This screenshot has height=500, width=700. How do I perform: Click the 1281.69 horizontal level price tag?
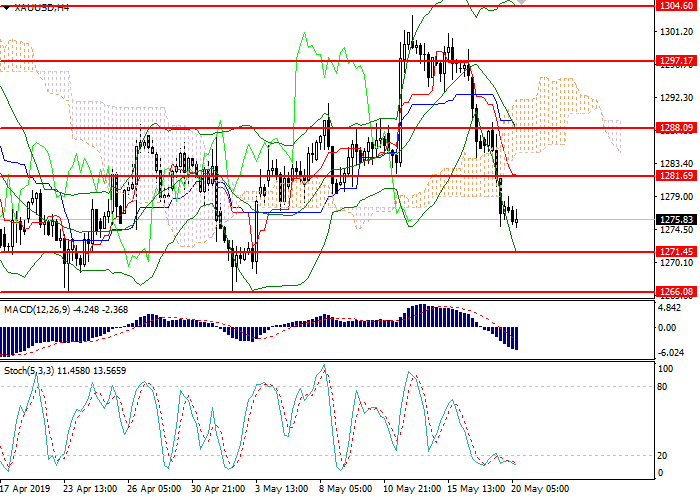[x=677, y=175]
